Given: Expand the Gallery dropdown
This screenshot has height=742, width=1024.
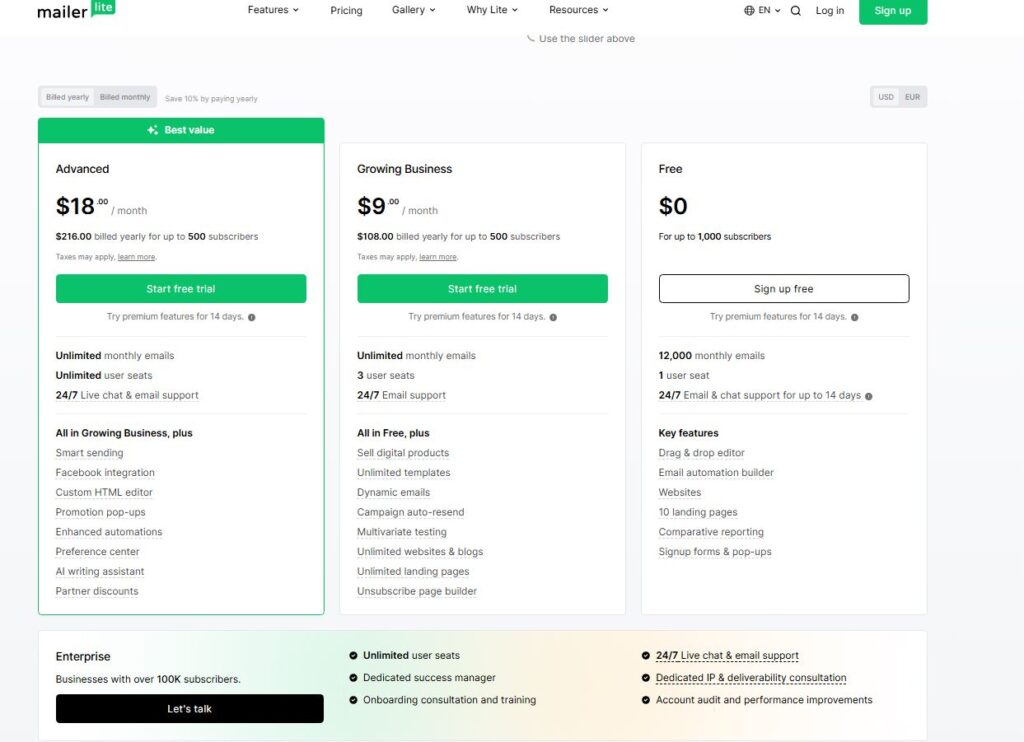Looking at the screenshot, I should point(413,10).
